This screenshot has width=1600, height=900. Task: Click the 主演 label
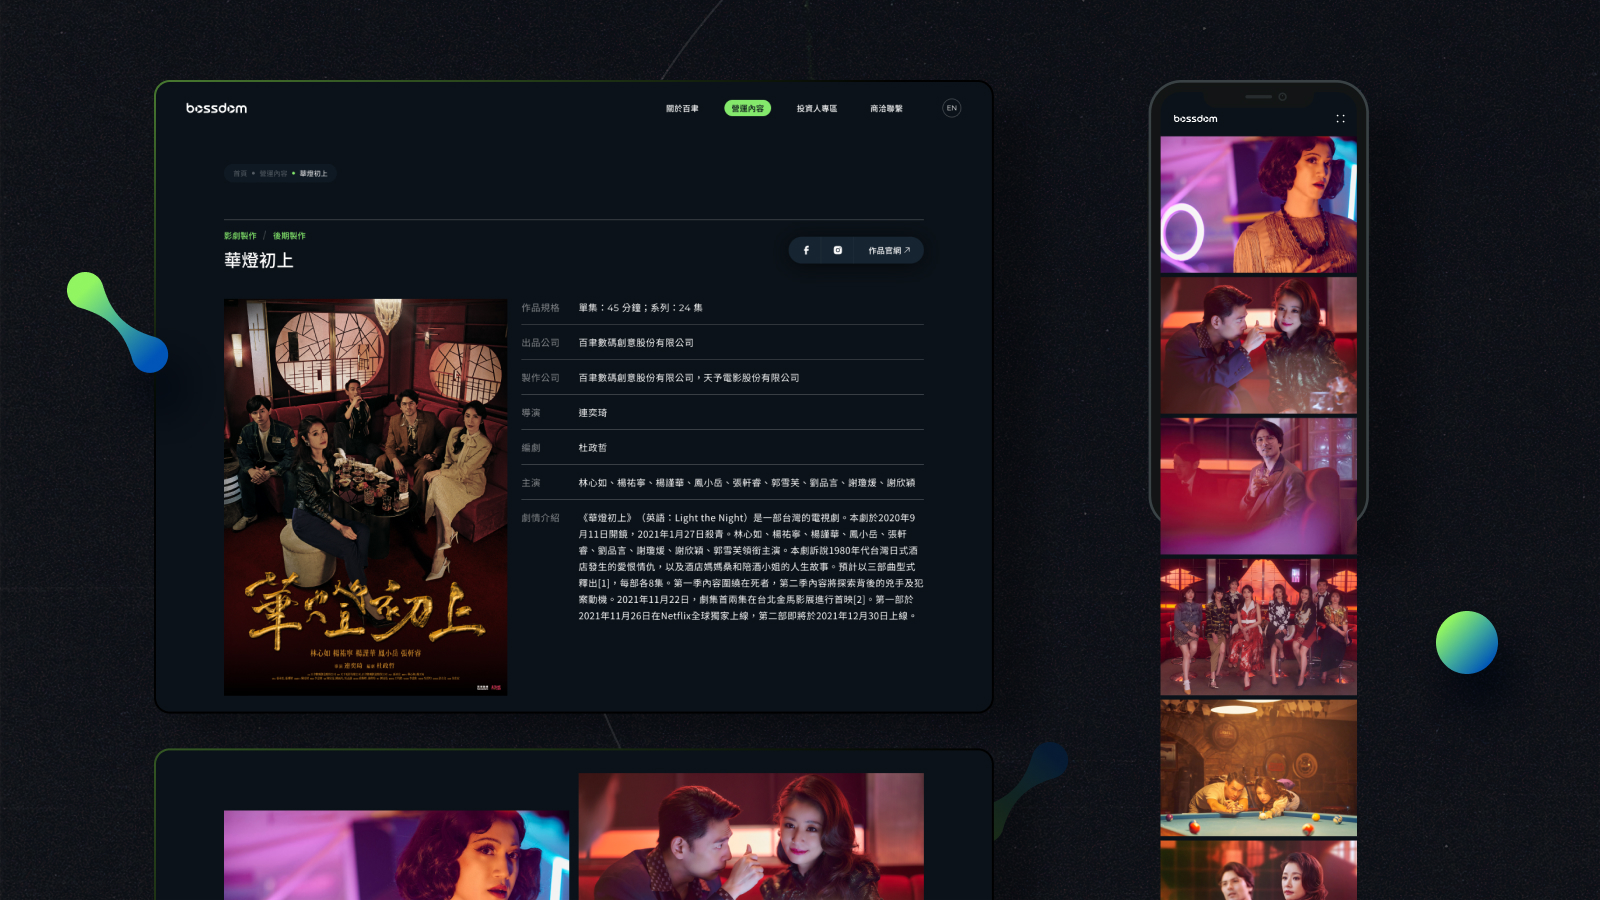pyautogui.click(x=530, y=483)
